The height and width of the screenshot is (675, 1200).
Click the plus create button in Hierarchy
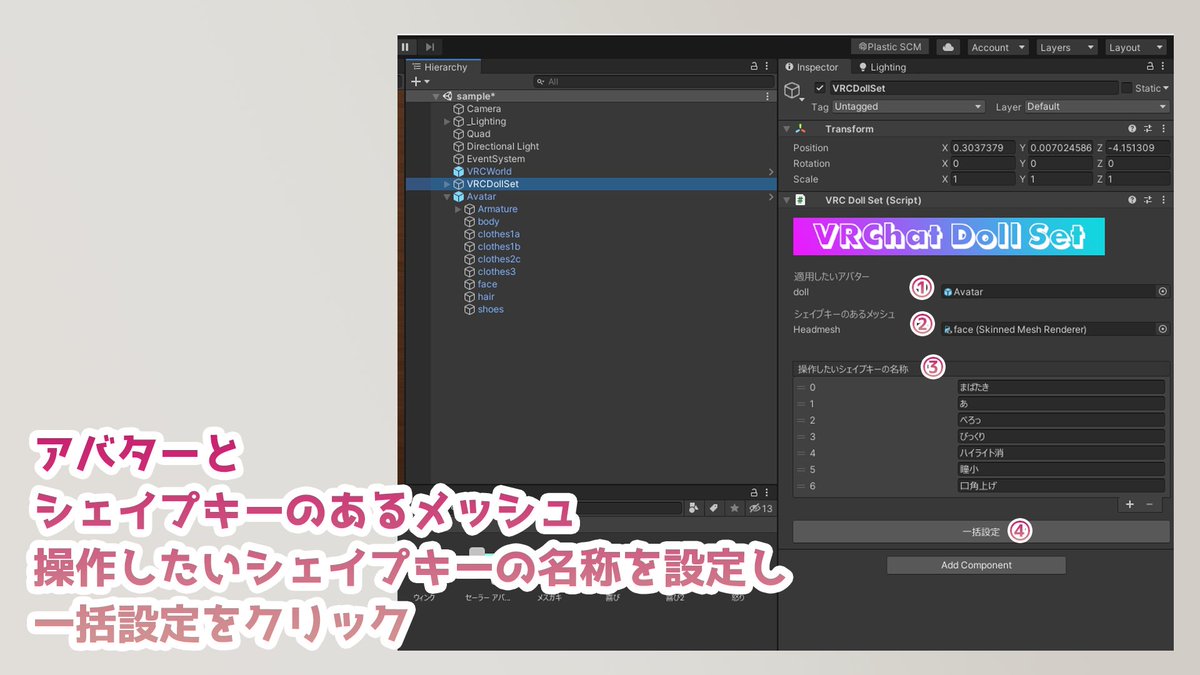[x=420, y=82]
